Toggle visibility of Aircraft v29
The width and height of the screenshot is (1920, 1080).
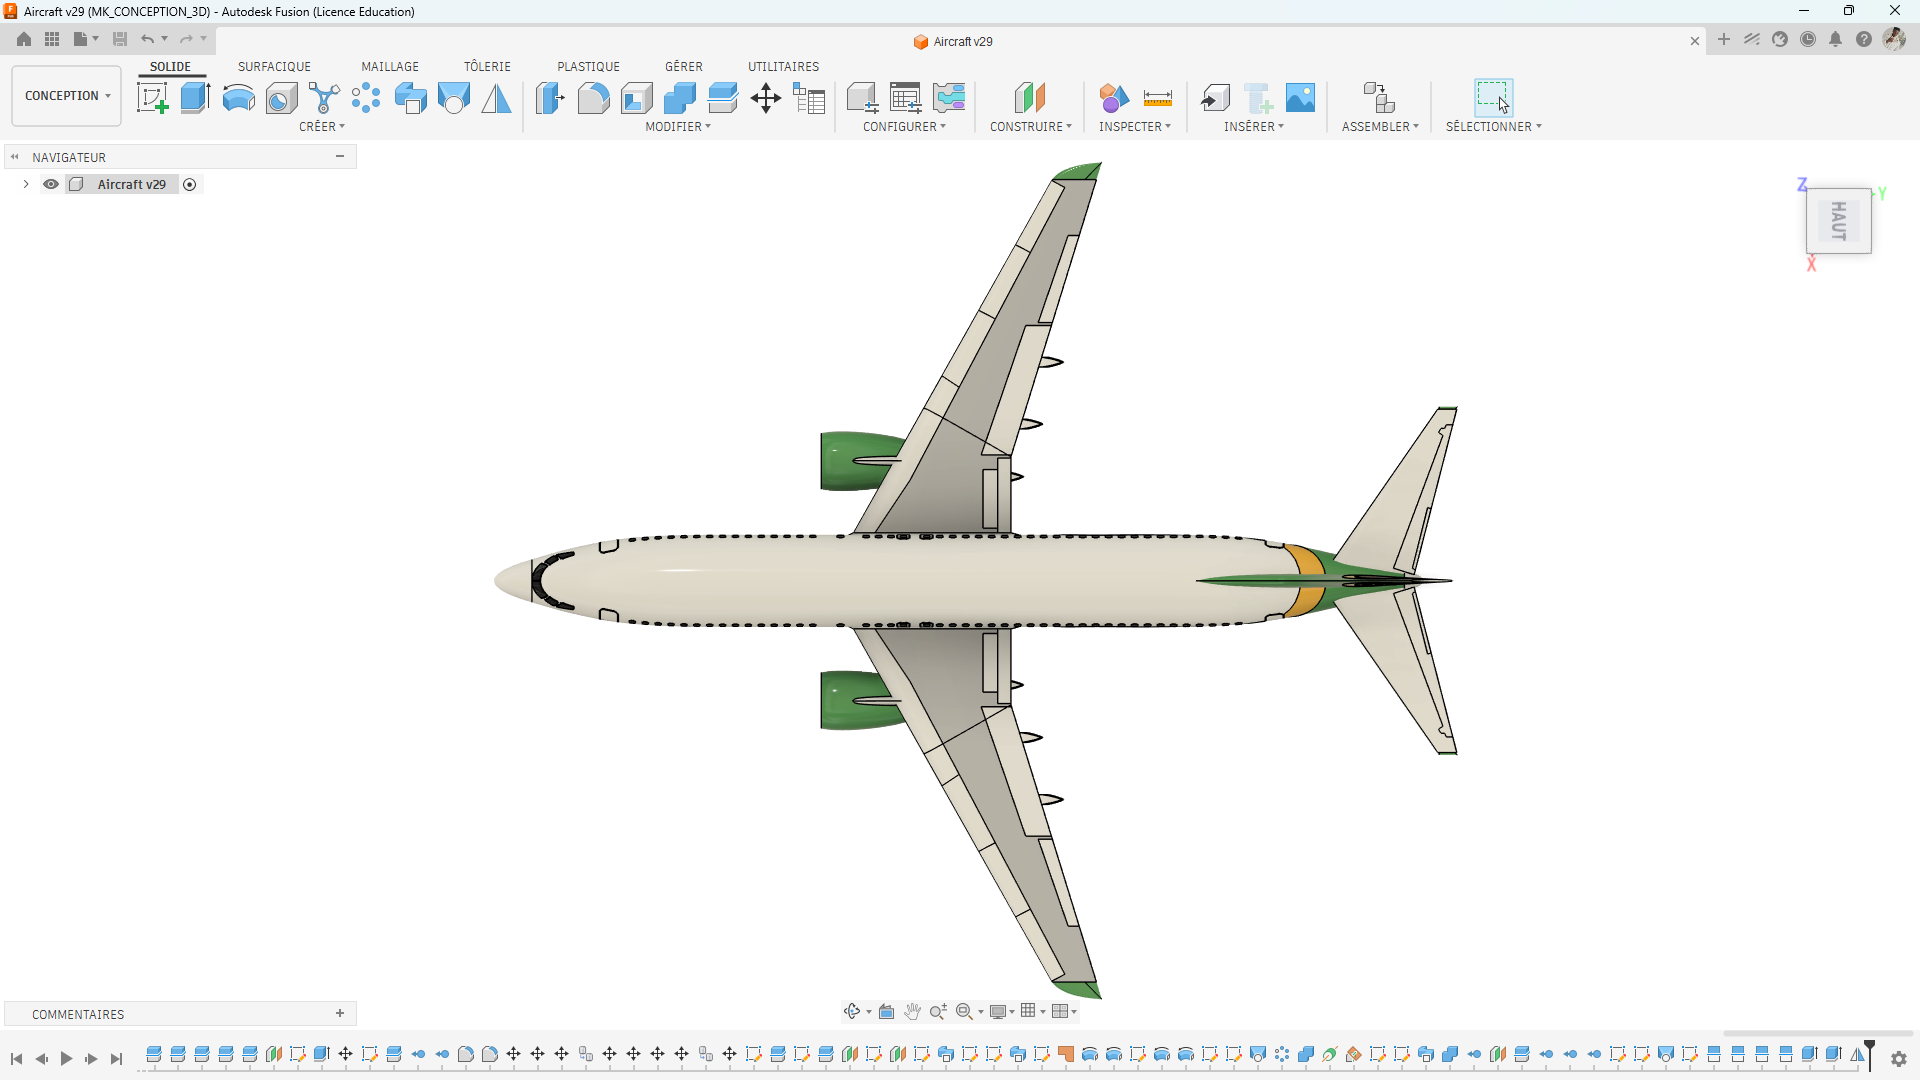[51, 184]
